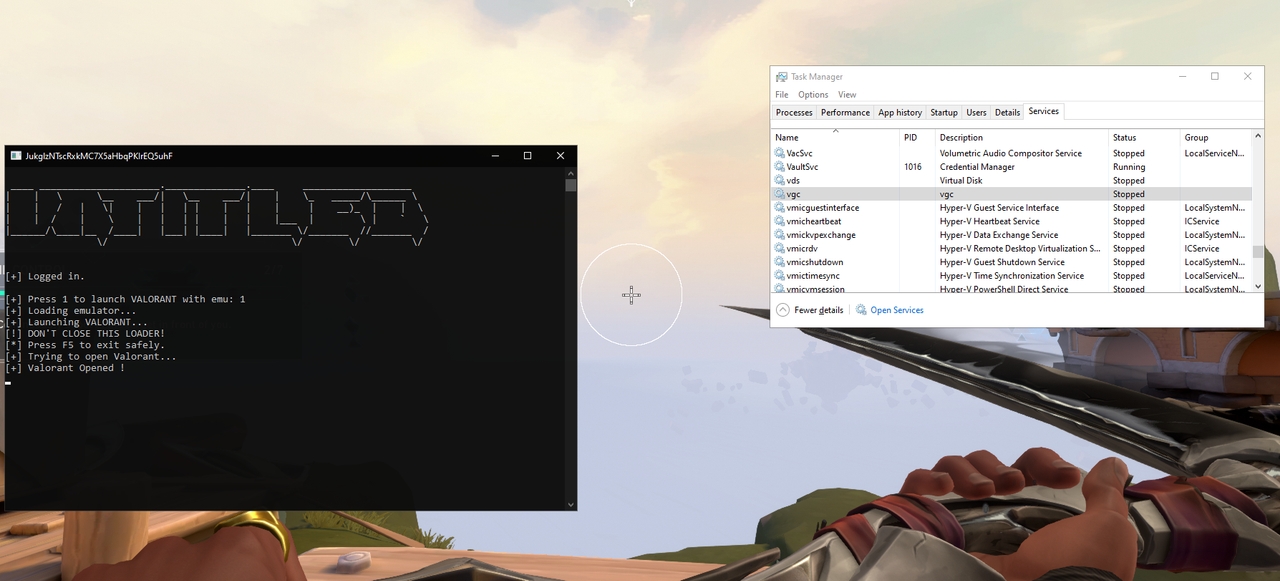Click the VacSvc gear icon
Screen dimensions: 1280x581
[781, 152]
